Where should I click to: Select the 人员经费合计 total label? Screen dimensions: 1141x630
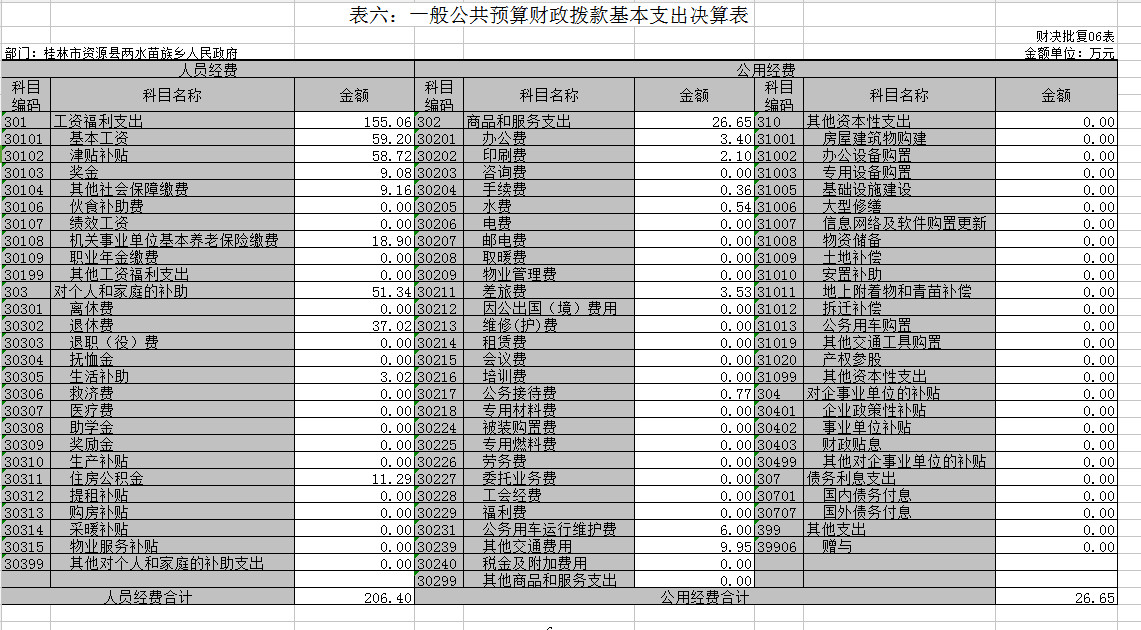[x=148, y=597]
